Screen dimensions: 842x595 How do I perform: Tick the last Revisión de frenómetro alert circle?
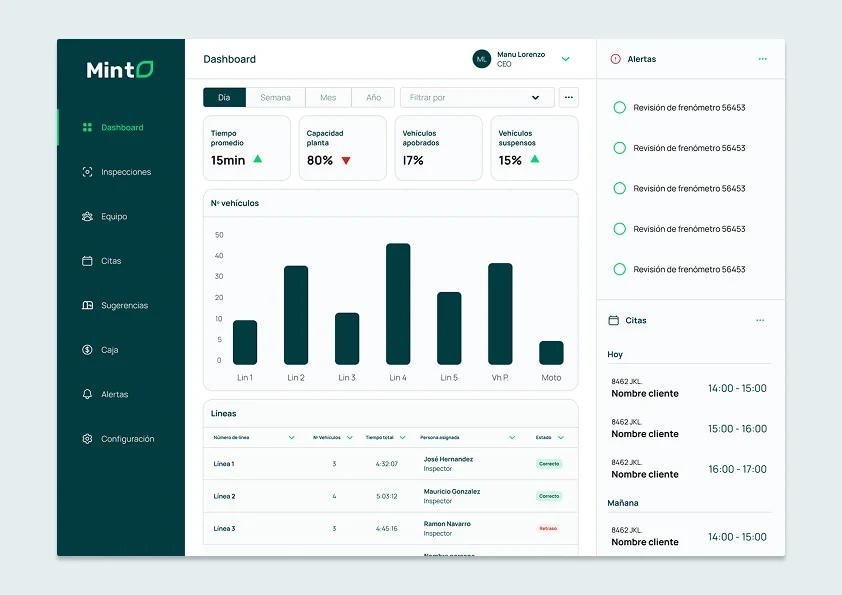620,269
